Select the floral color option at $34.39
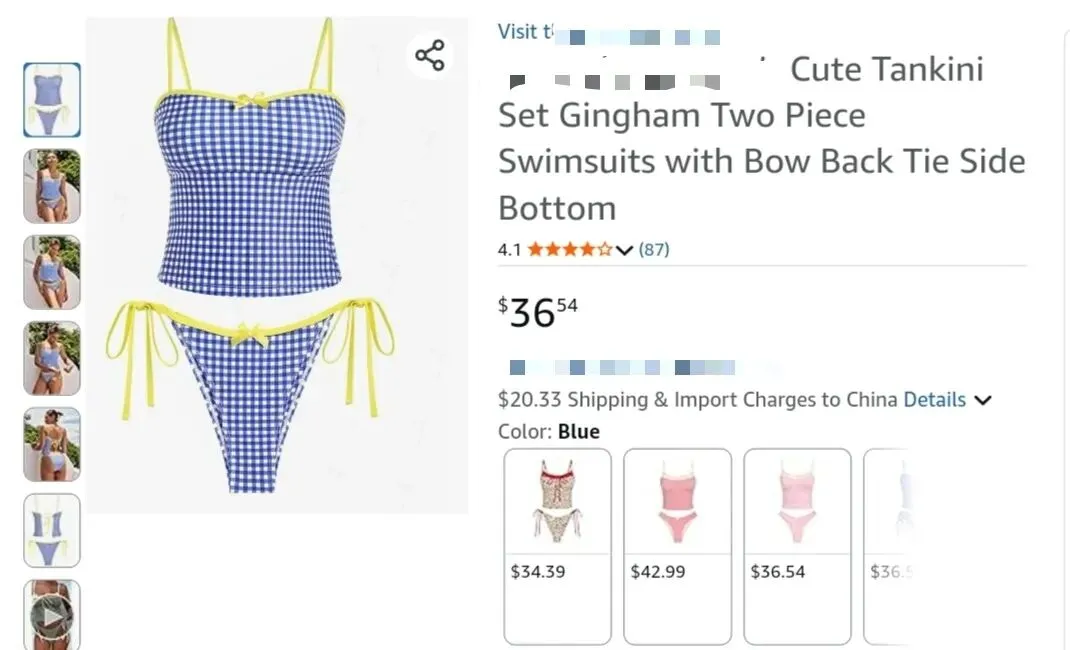The height and width of the screenshot is (650, 1070). (557, 545)
